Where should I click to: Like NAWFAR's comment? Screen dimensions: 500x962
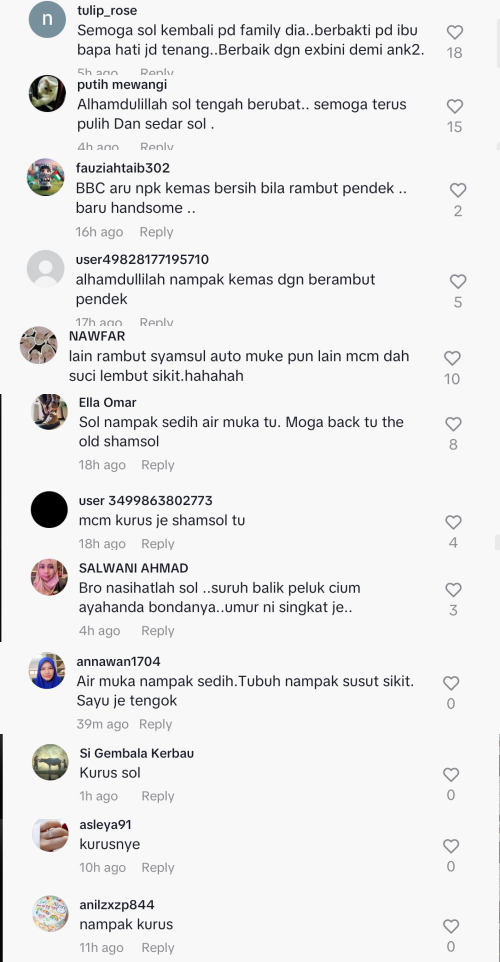452,358
